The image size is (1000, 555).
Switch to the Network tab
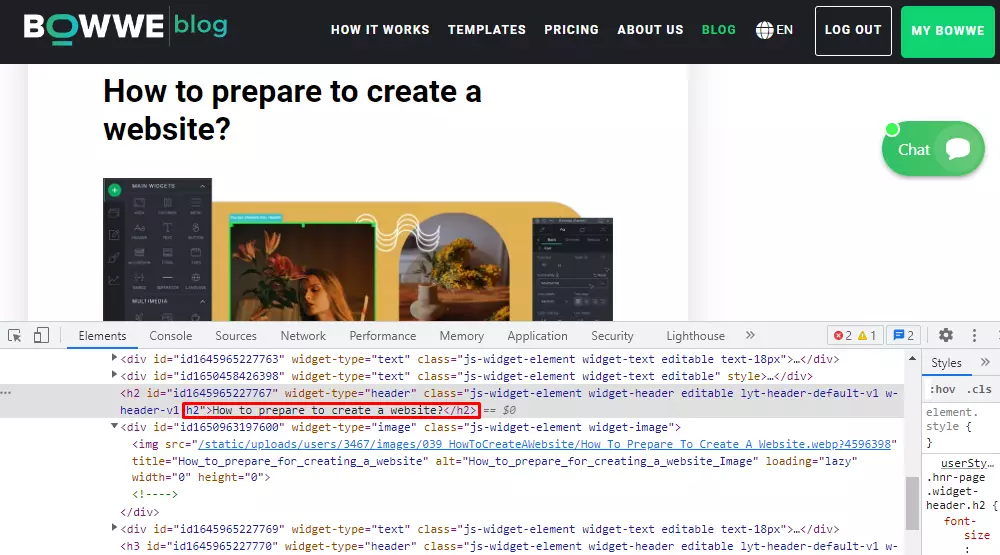(303, 336)
